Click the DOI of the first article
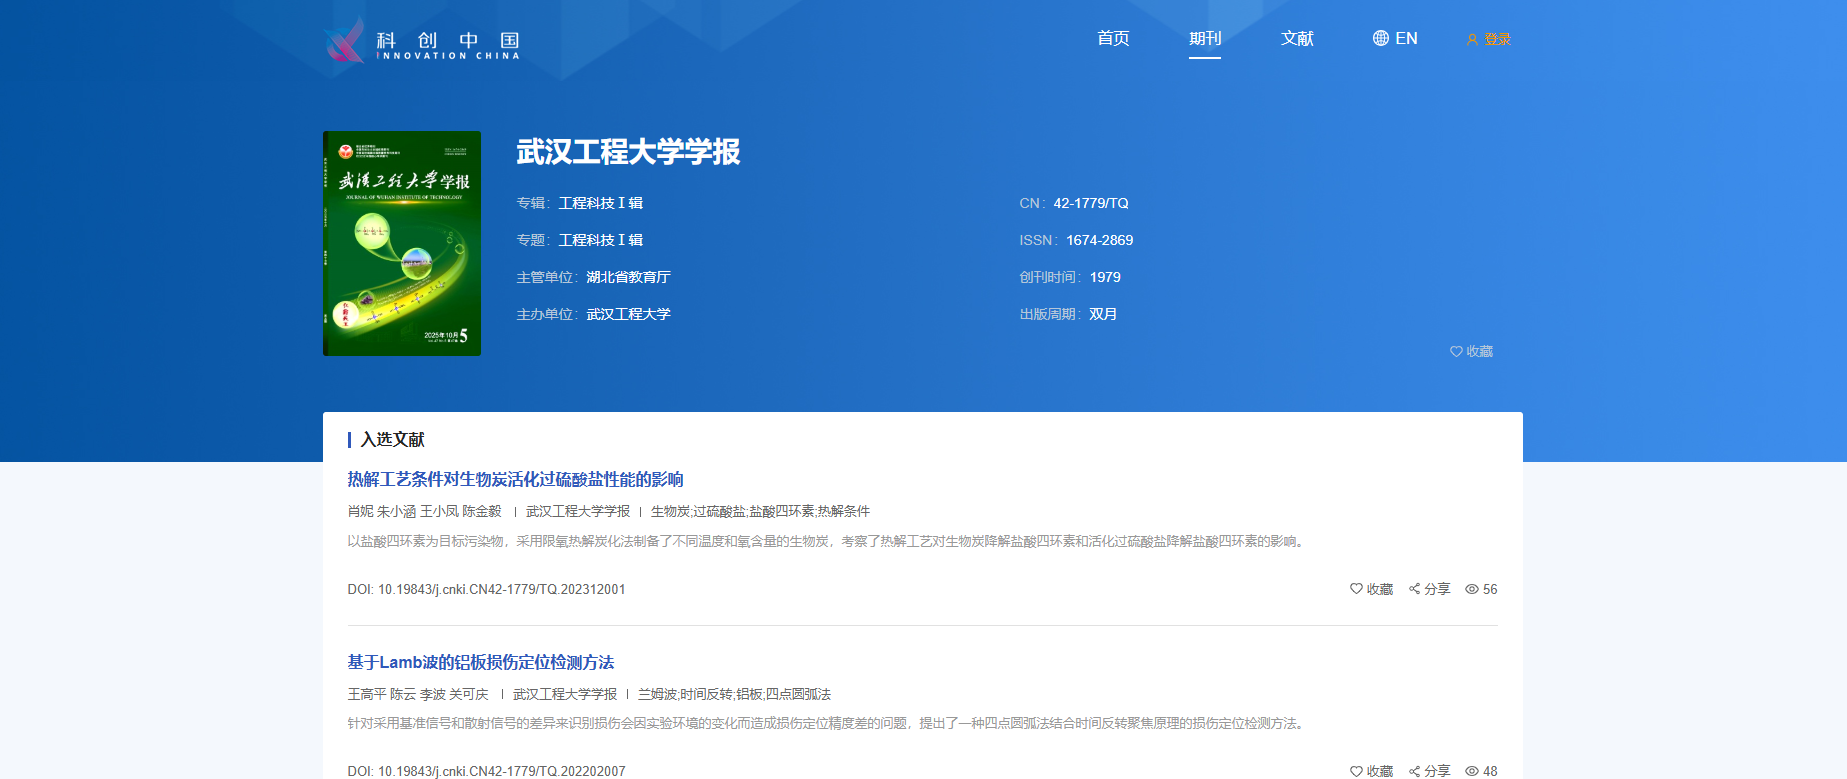Screen dimensions: 1847x779 coord(486,589)
